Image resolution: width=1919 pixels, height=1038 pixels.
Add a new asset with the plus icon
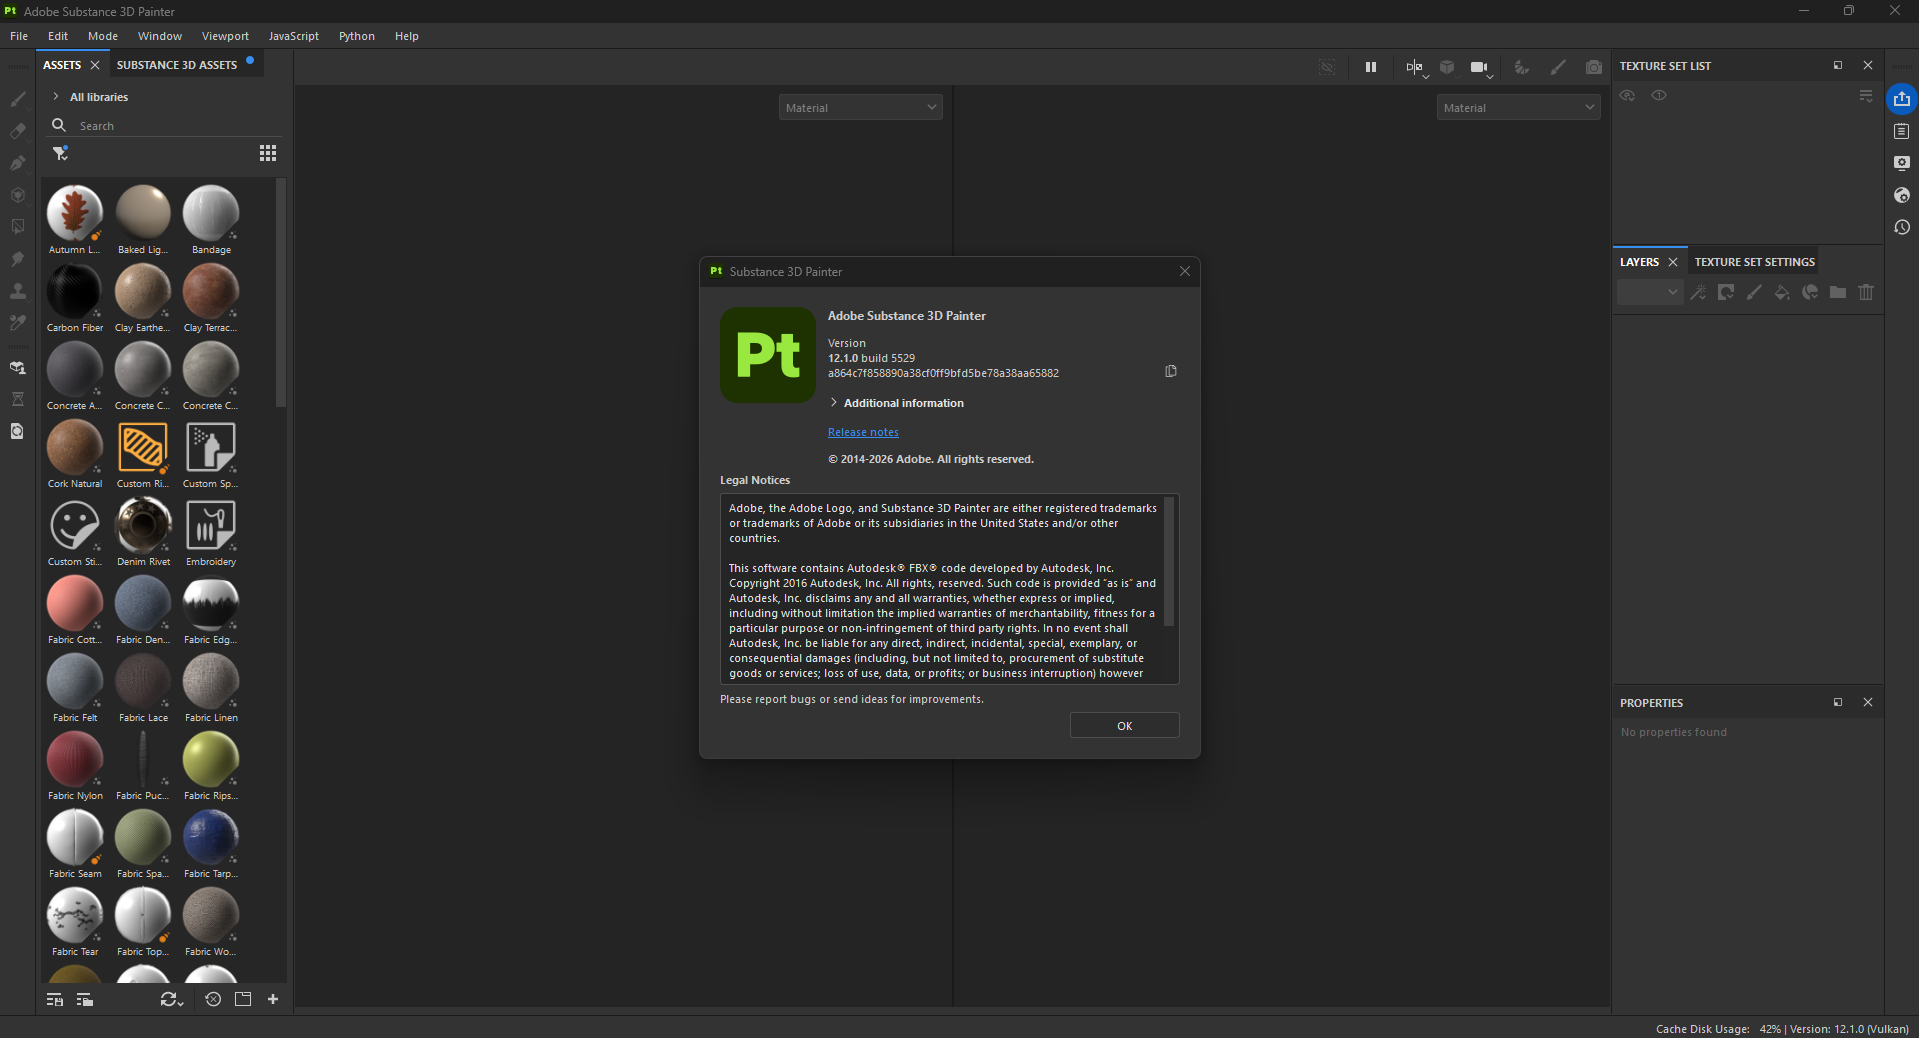click(x=273, y=999)
